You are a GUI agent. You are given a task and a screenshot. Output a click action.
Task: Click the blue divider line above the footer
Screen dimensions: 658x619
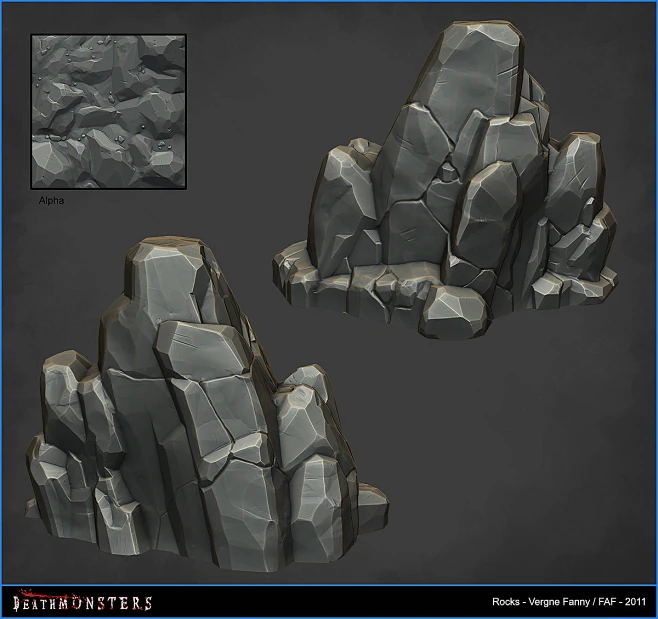point(329,586)
